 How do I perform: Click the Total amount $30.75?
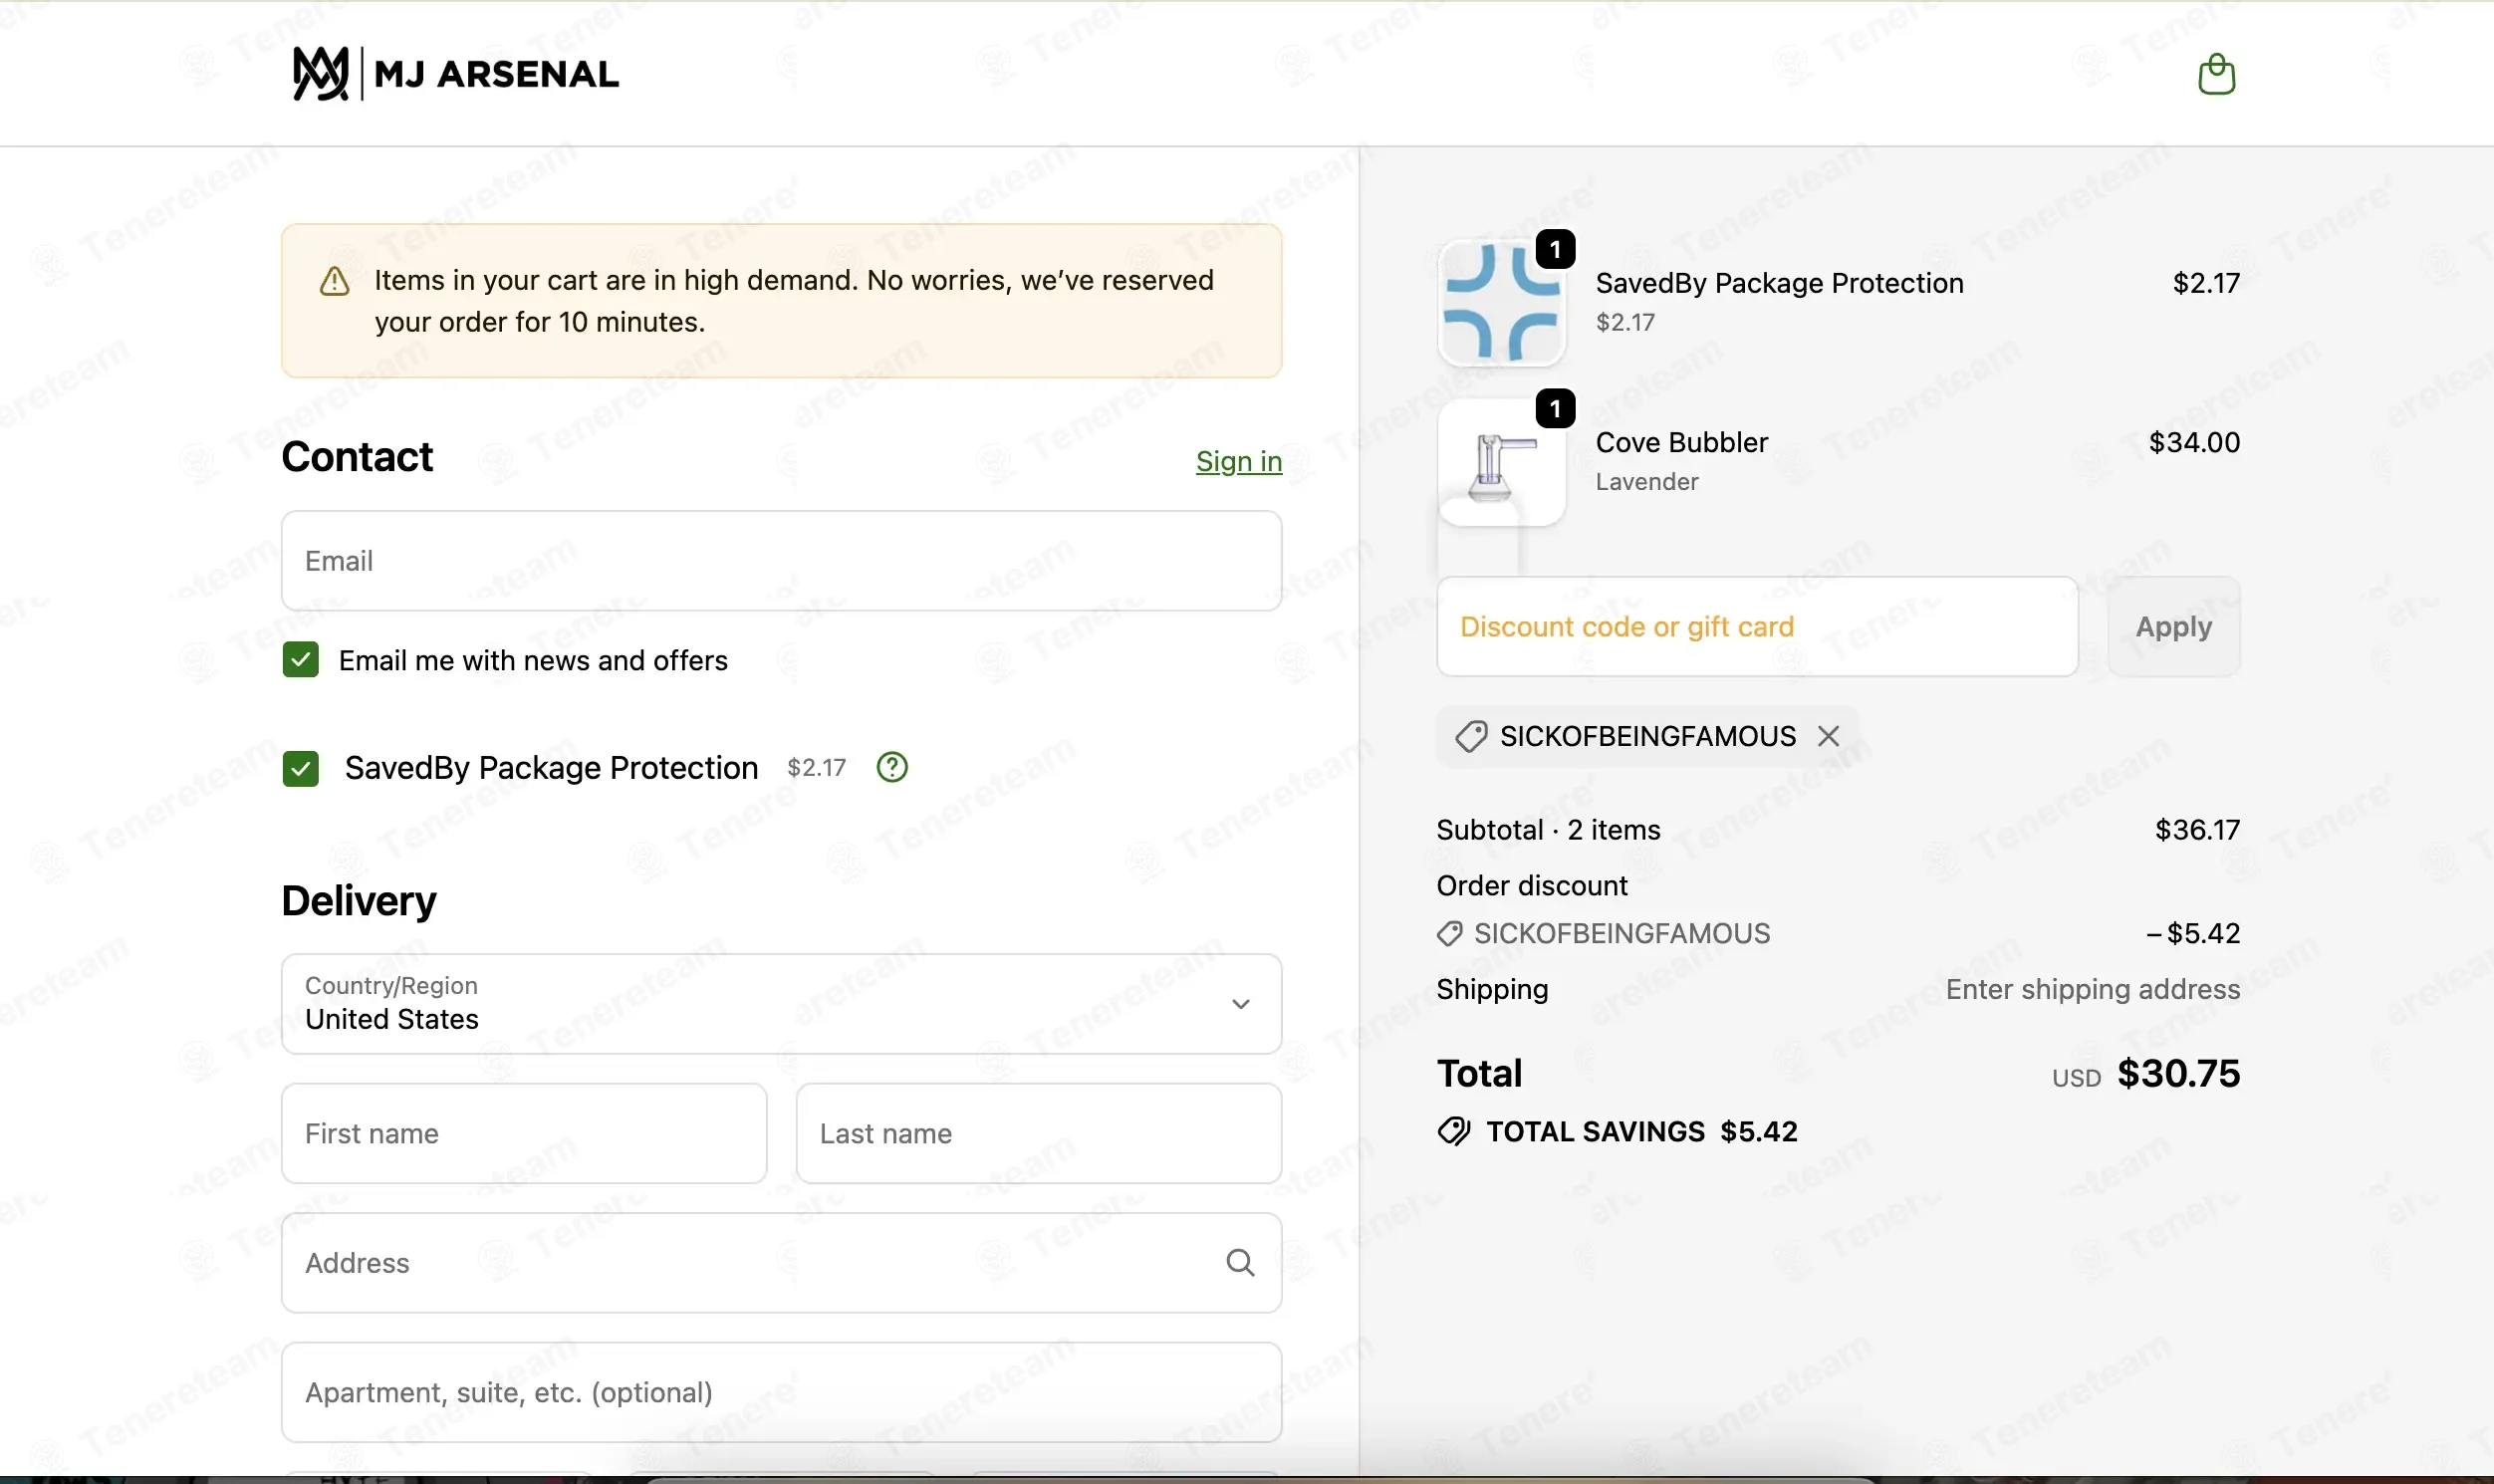(x=2179, y=1073)
